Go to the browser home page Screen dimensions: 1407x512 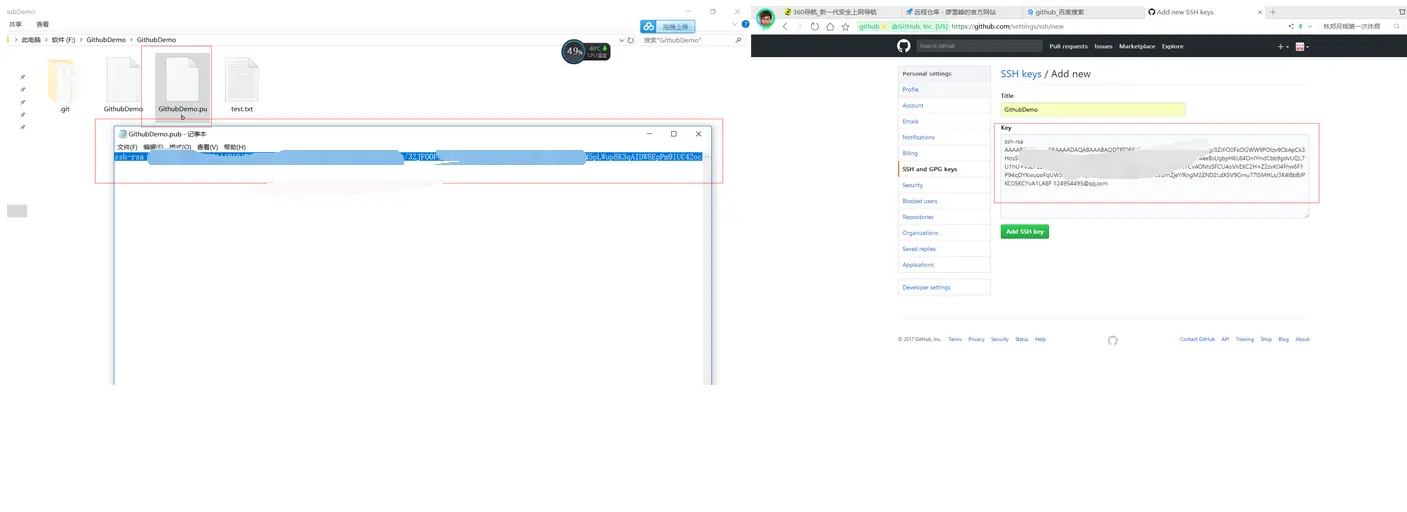pyautogui.click(x=830, y=27)
